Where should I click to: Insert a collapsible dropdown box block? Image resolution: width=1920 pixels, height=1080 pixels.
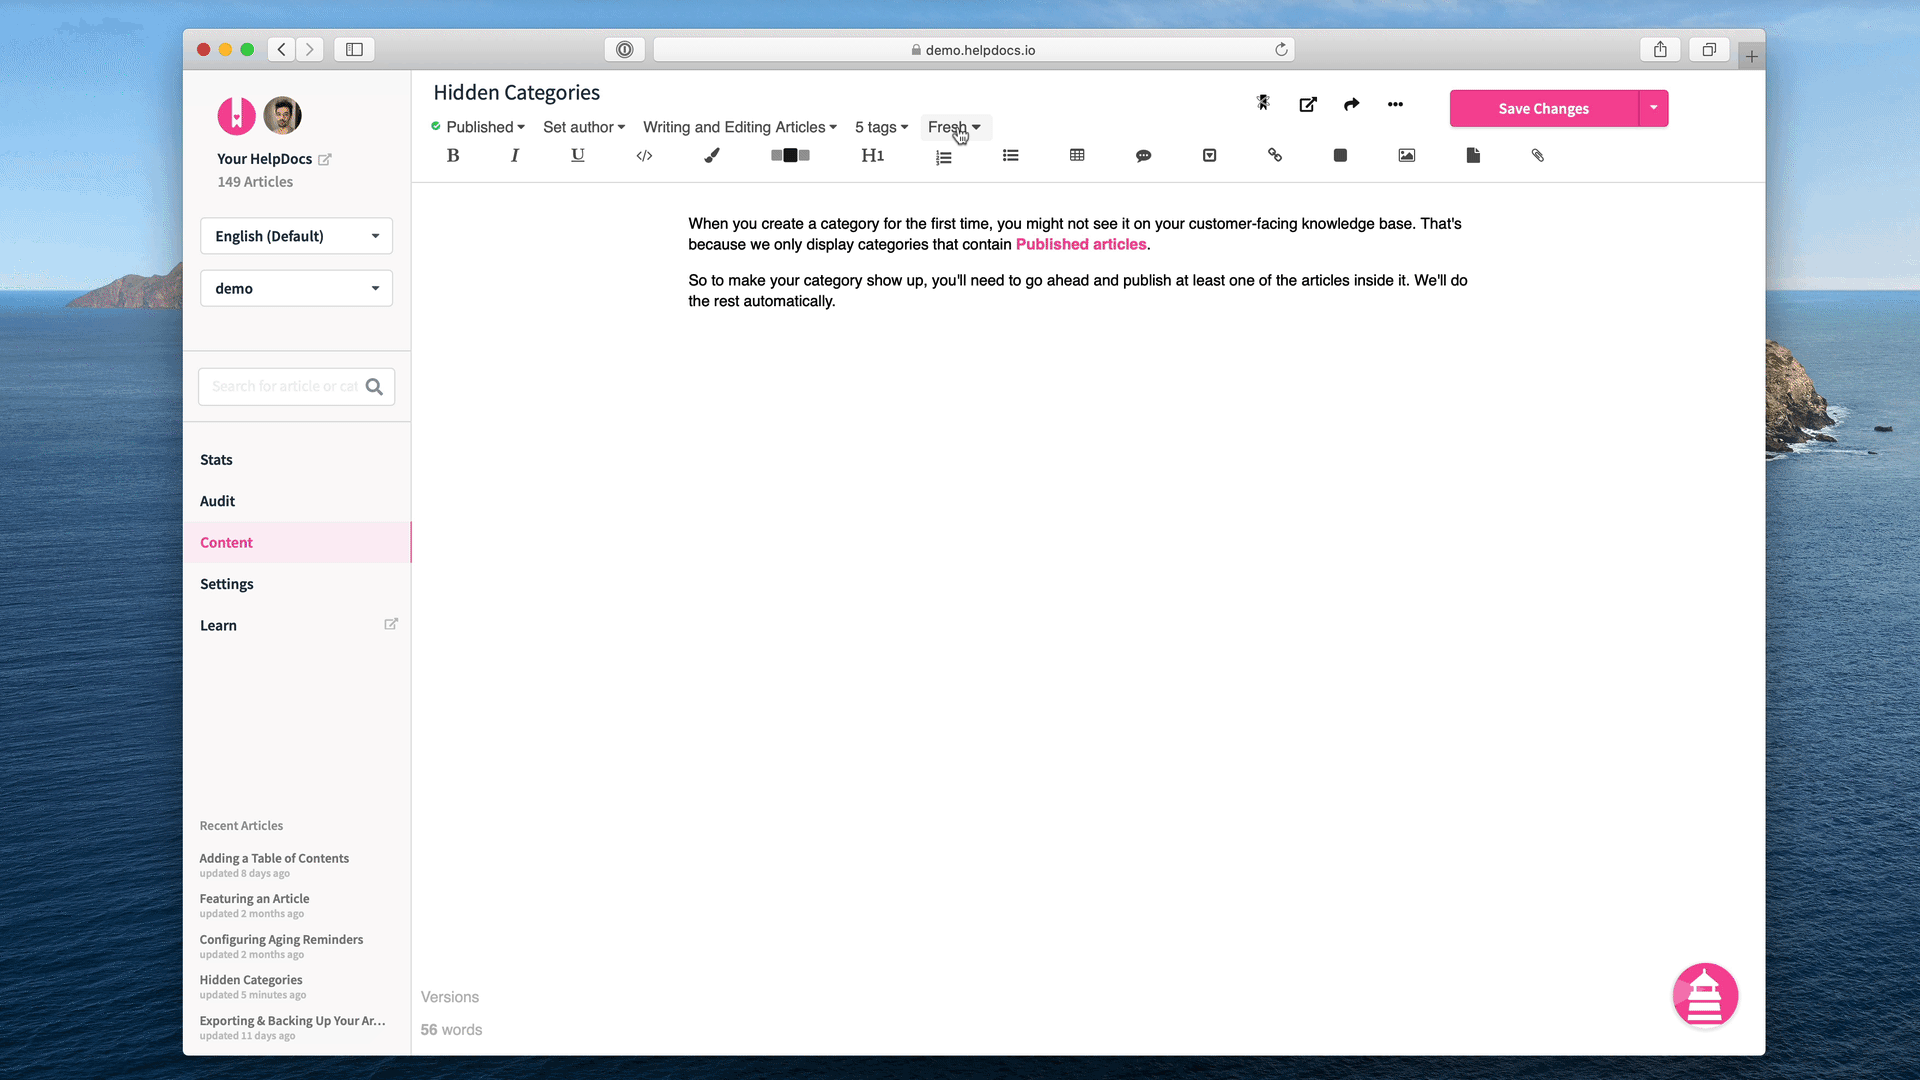(x=1210, y=155)
